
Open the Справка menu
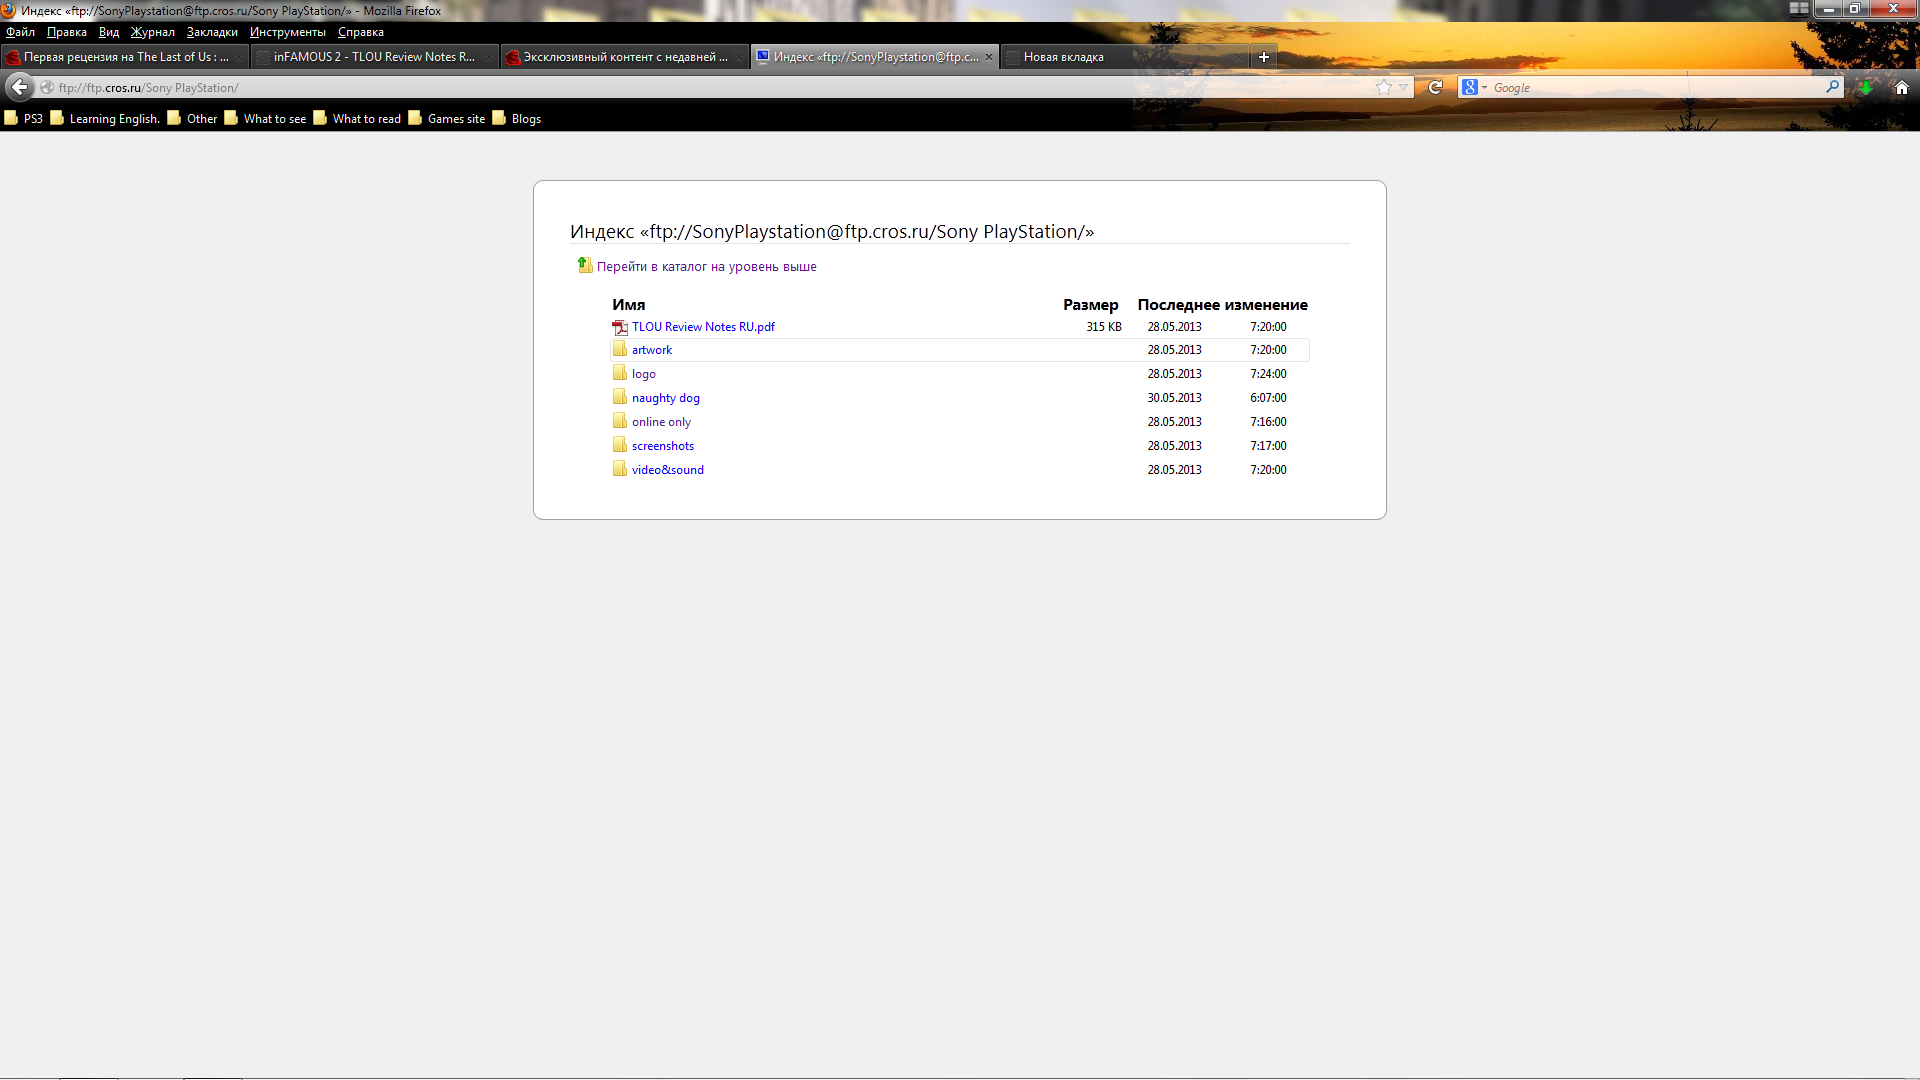click(x=361, y=32)
